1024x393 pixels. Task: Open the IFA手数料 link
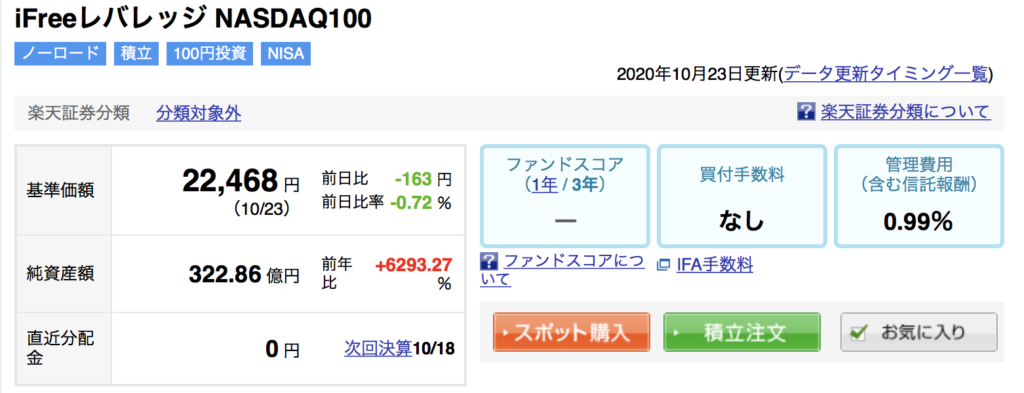click(x=715, y=265)
